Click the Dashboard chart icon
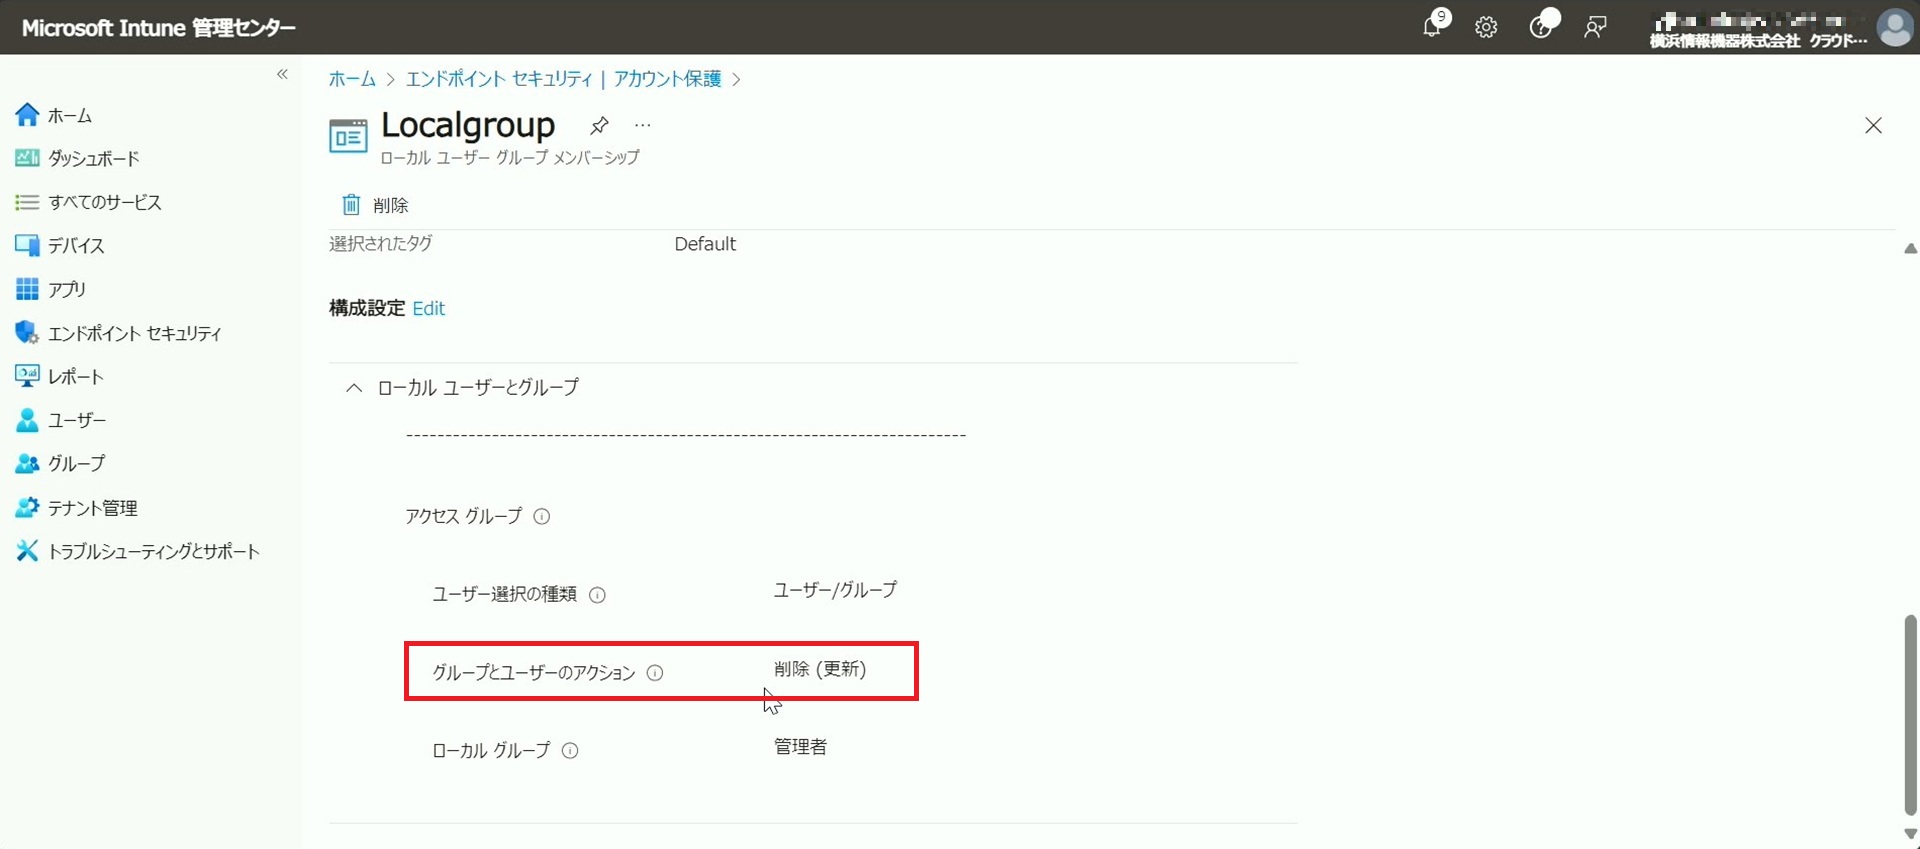This screenshot has width=1920, height=849. pos(27,158)
